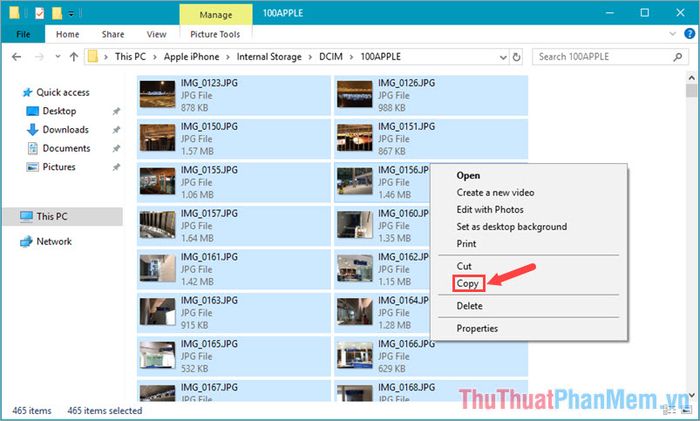This screenshot has height=421, width=700.
Task: Click the IMG_0163.JPG file name
Action: point(209,300)
